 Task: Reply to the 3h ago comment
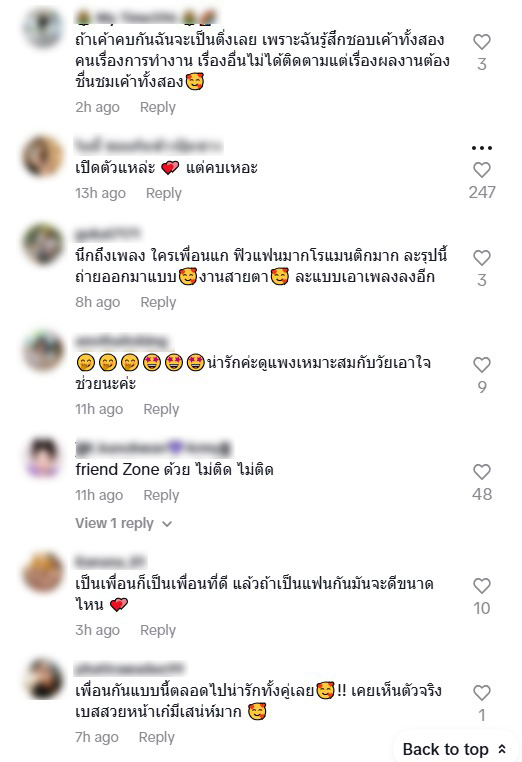pos(158,630)
